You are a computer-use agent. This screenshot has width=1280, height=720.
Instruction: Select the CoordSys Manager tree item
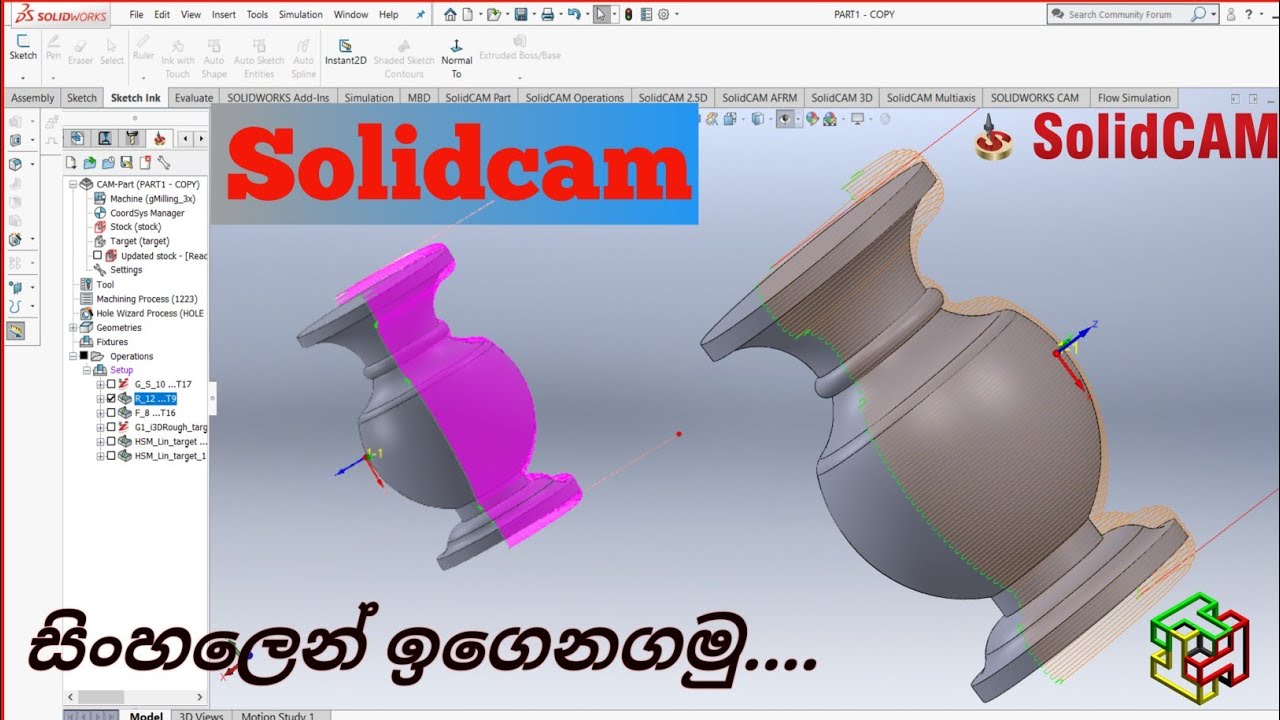139,213
